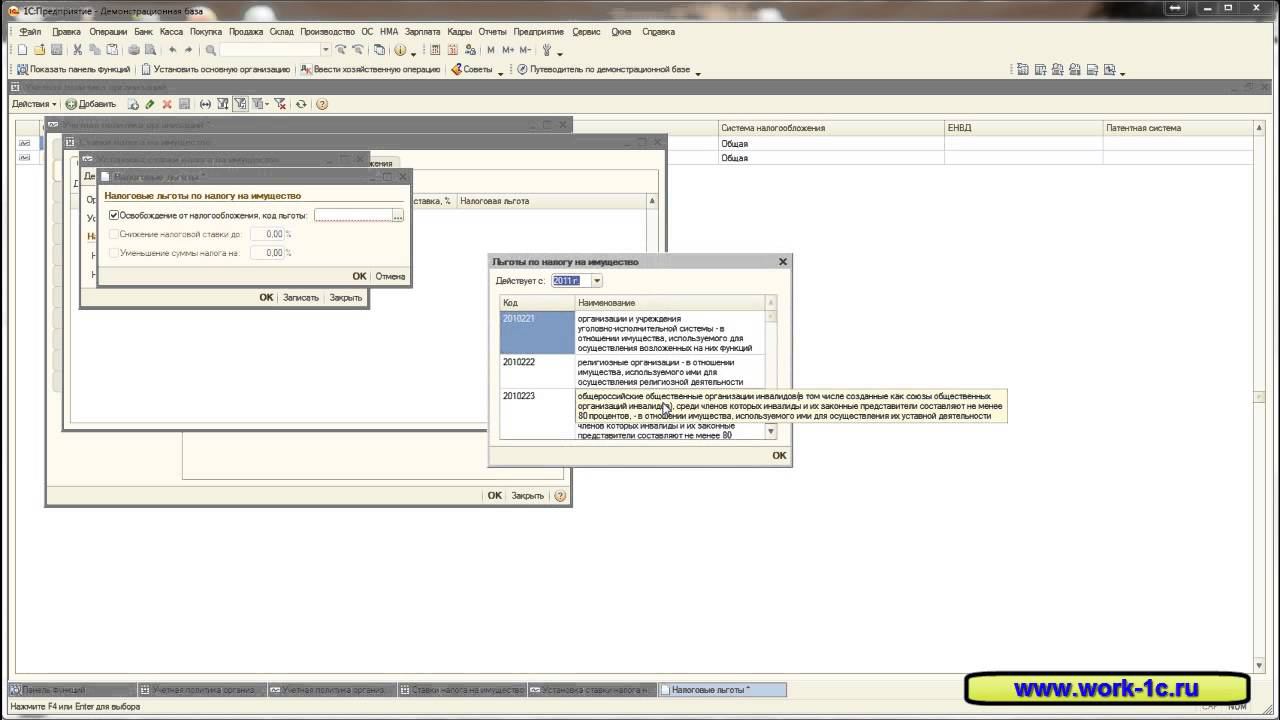This screenshot has width=1280, height=720.
Task: Click the Наименование column header
Action: [670, 303]
